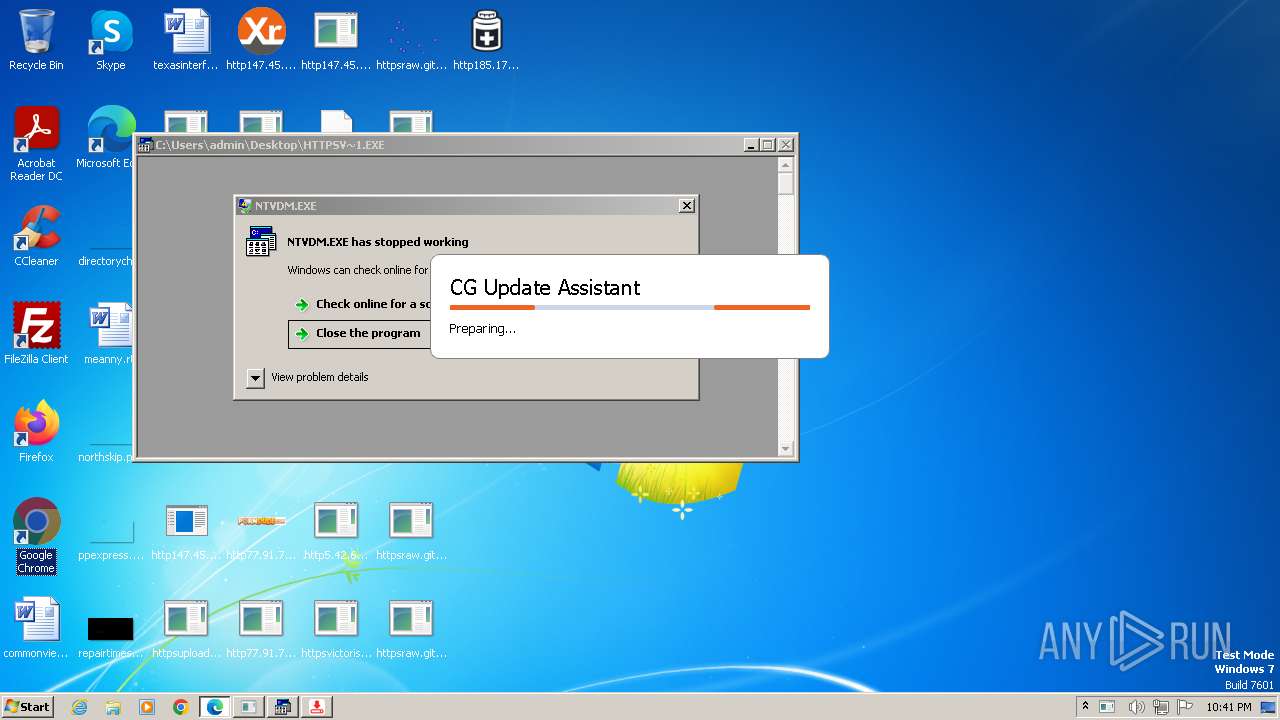
Task: Launch Microsoft Edge desktop shortcut
Action: [110, 138]
